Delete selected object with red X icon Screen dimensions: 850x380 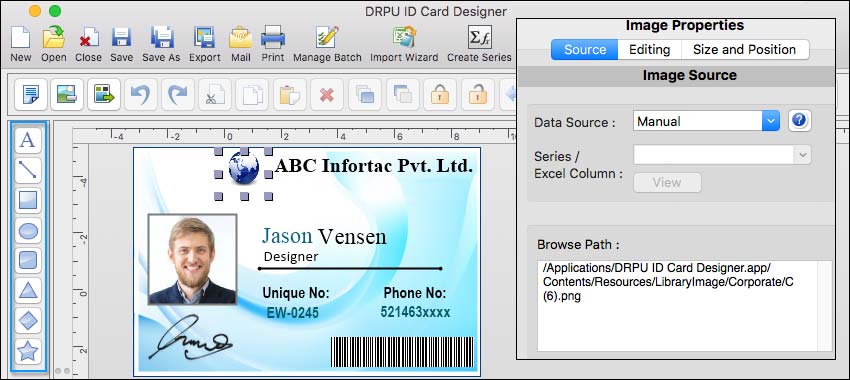327,95
